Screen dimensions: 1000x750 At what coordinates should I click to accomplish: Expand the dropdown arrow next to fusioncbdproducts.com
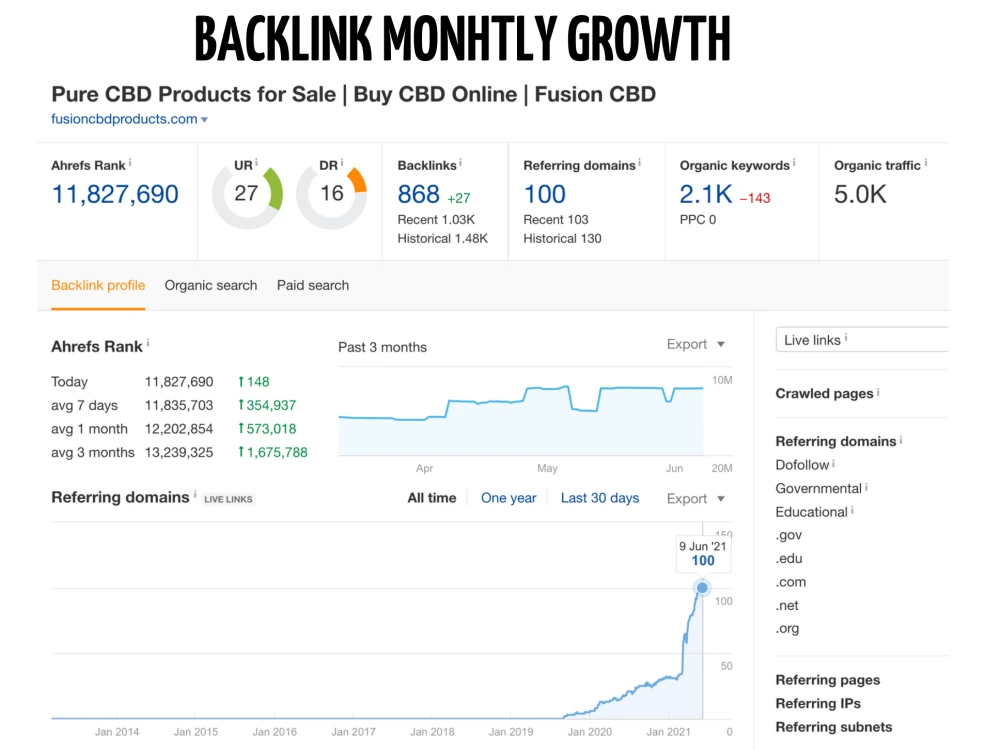[204, 120]
